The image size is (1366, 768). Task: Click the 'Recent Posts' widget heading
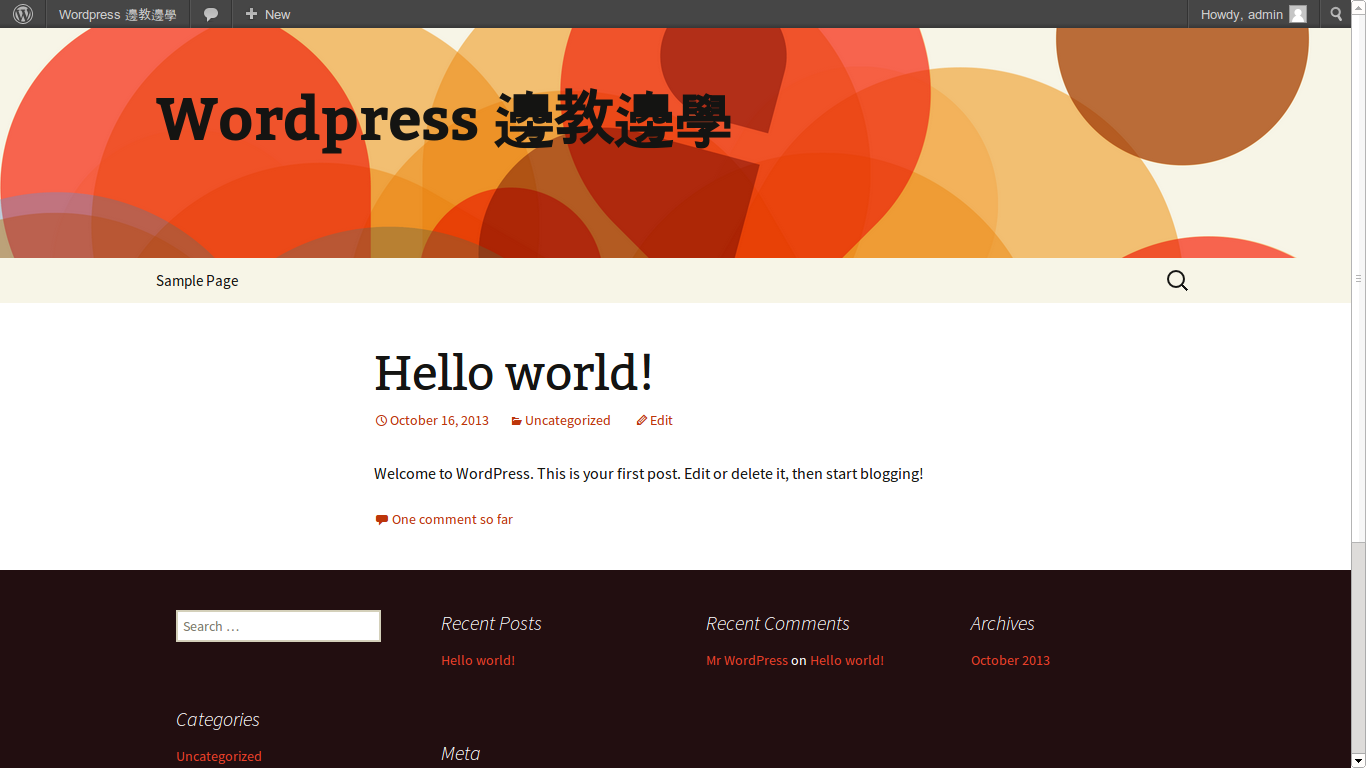491,624
